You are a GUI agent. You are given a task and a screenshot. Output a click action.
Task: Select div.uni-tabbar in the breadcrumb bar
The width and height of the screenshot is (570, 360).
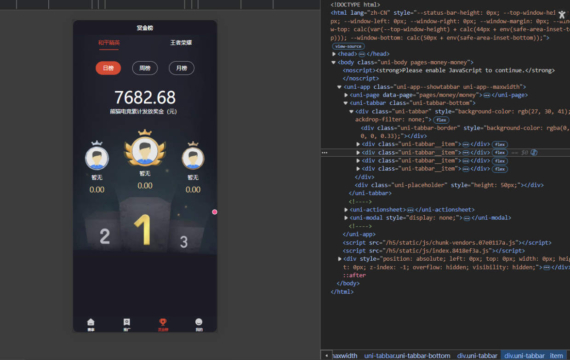[x=477, y=355]
